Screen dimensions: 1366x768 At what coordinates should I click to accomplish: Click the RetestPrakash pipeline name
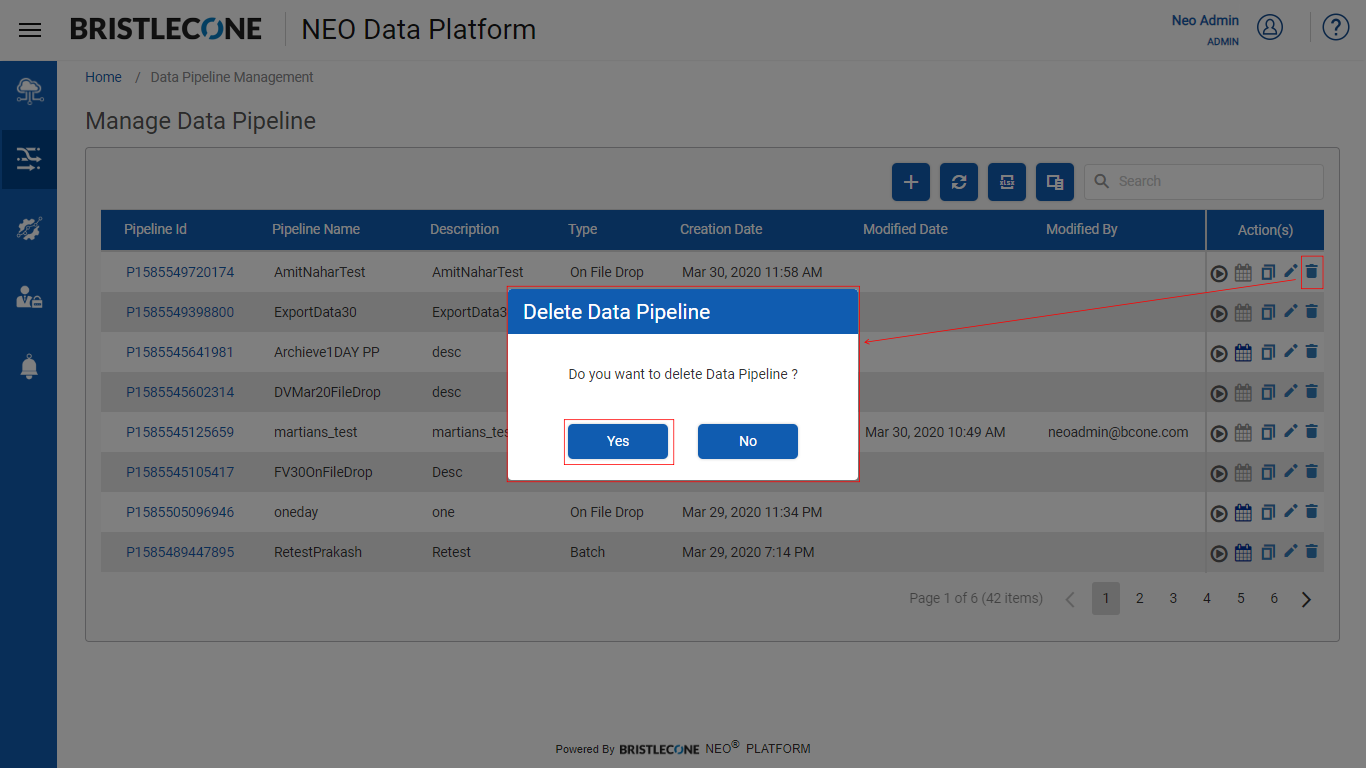318,552
